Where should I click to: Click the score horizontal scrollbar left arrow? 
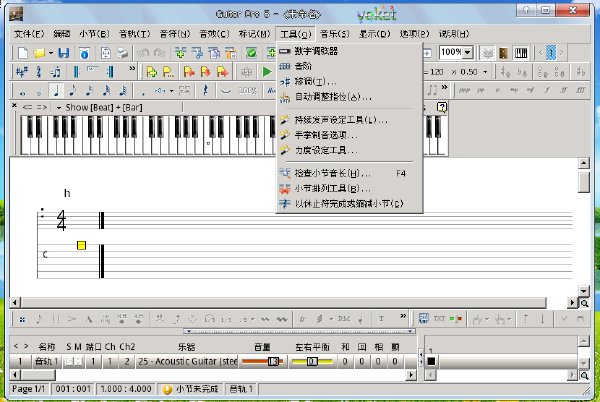coord(15,303)
